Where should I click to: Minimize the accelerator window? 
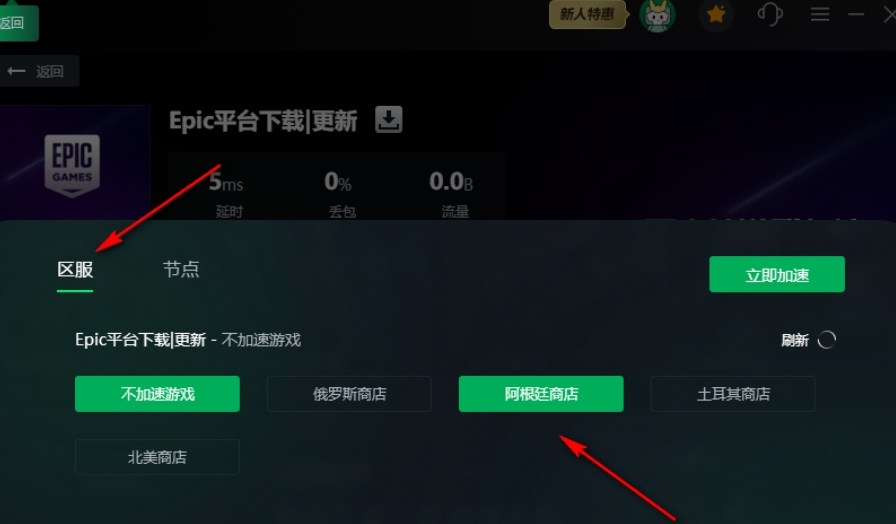click(856, 14)
